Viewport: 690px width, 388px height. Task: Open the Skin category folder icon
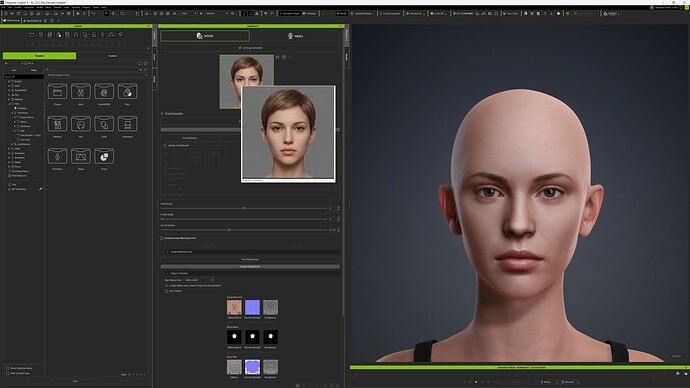(127, 92)
